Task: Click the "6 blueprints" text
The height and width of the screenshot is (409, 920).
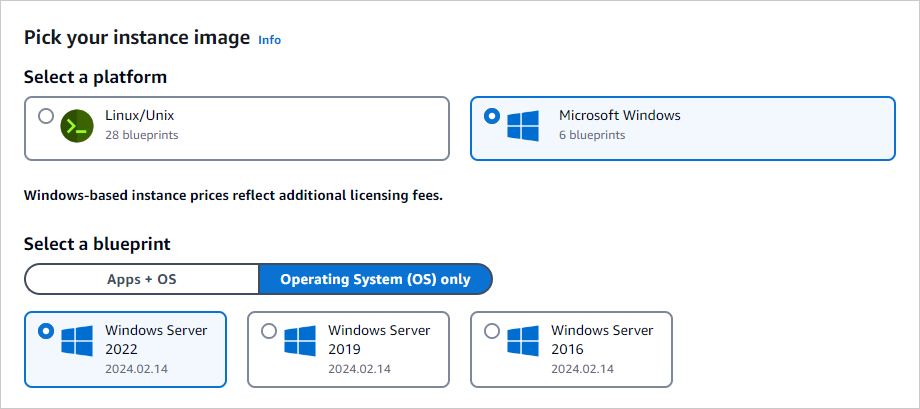Action: (592, 135)
